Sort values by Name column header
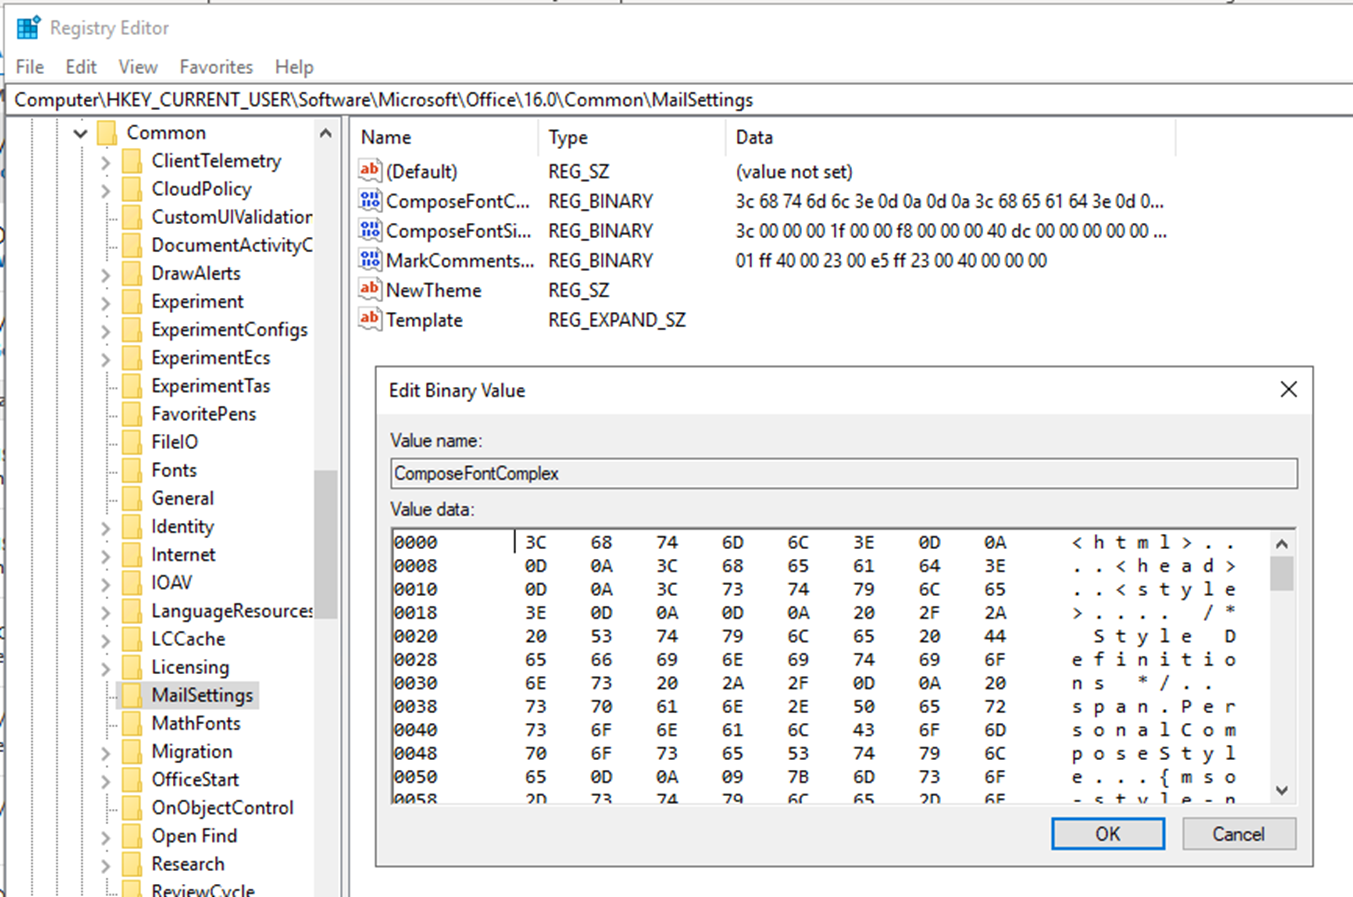This screenshot has height=897, width=1353. point(444,137)
